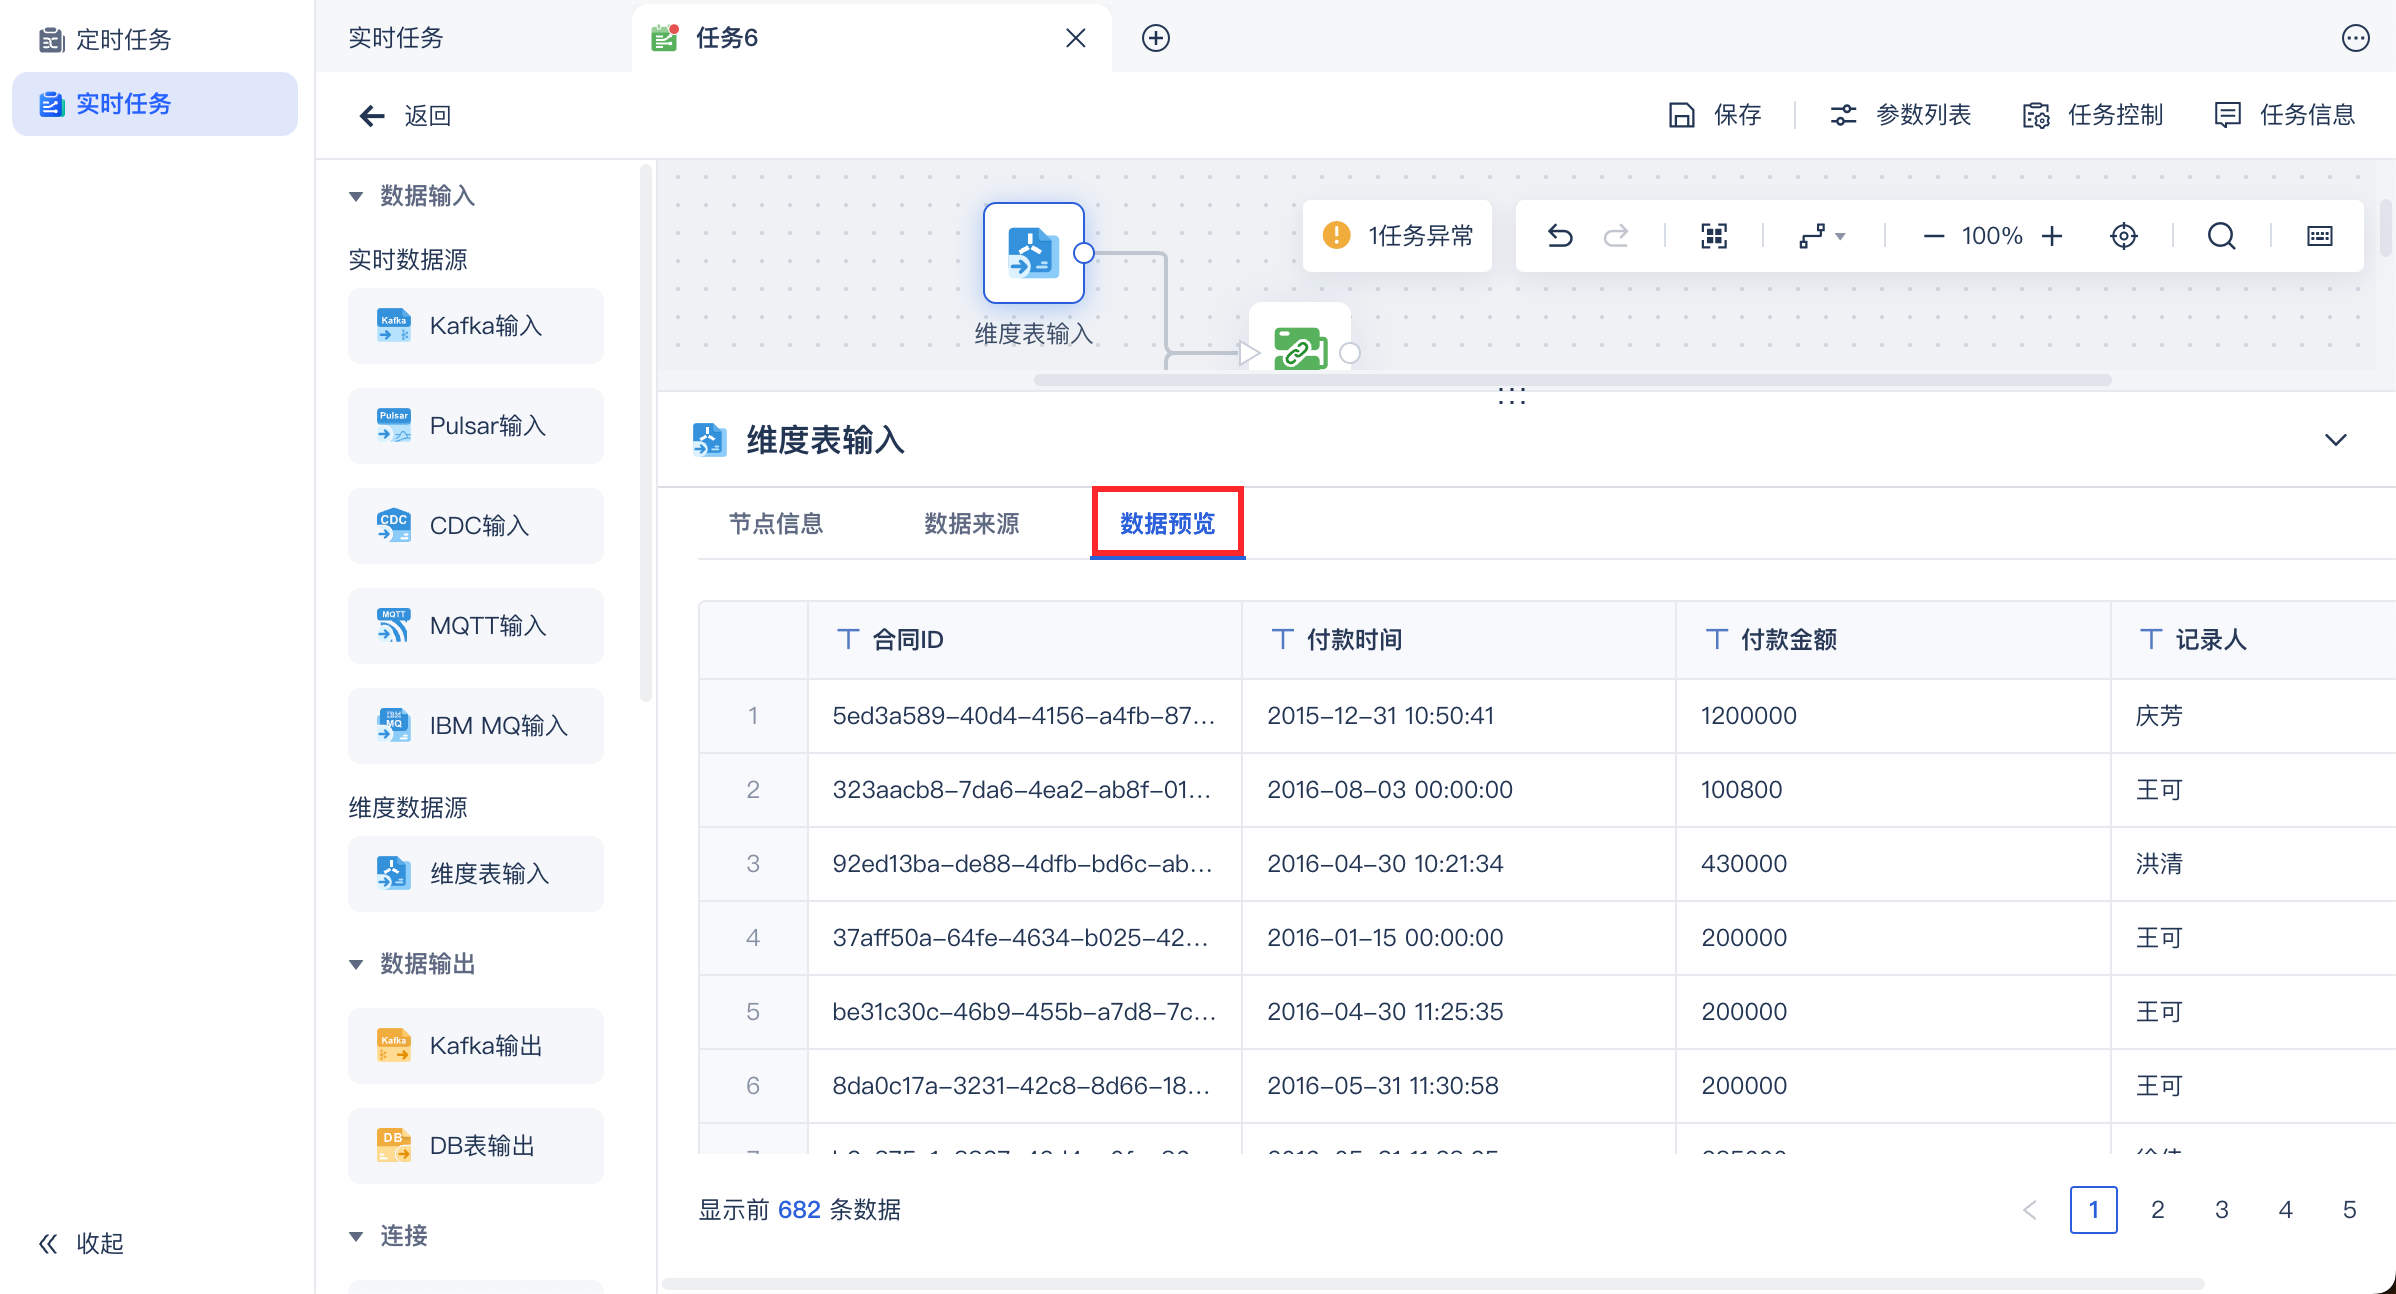Viewport: 2396px width, 1294px height.
Task: Open the more options ellipsis menu
Action: click(2355, 38)
